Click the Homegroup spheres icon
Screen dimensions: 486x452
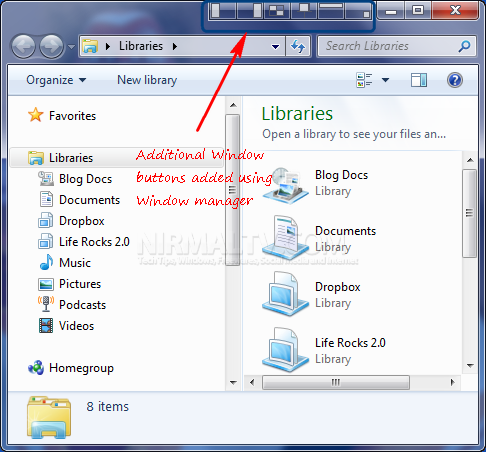[x=36, y=368]
